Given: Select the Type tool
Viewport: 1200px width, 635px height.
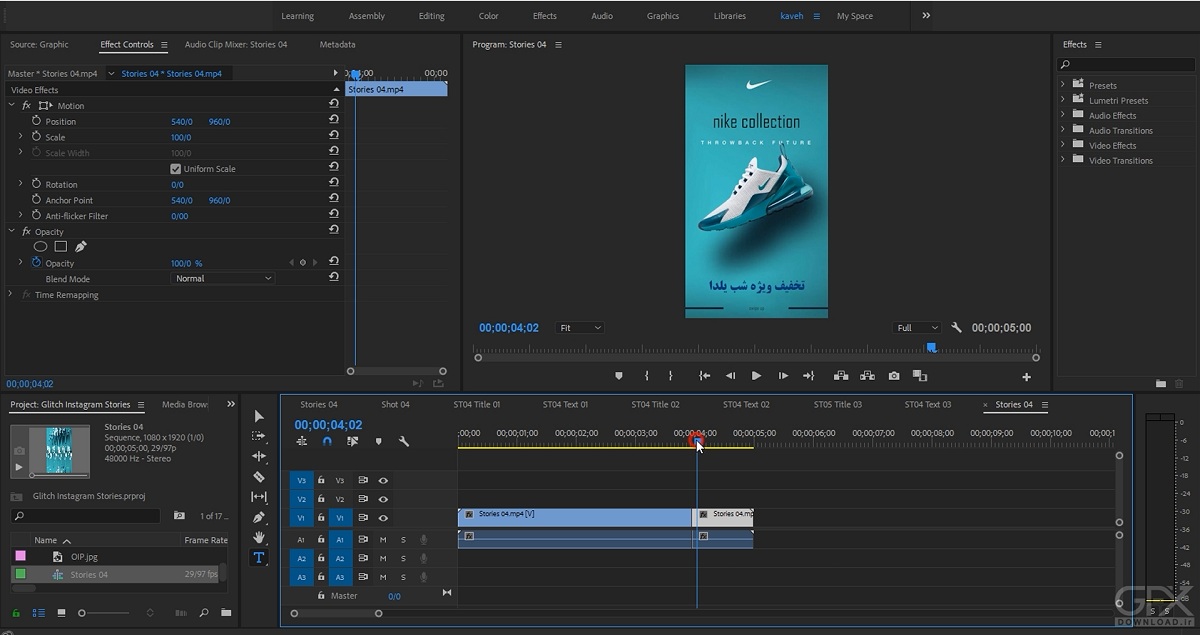Looking at the screenshot, I should [x=259, y=558].
